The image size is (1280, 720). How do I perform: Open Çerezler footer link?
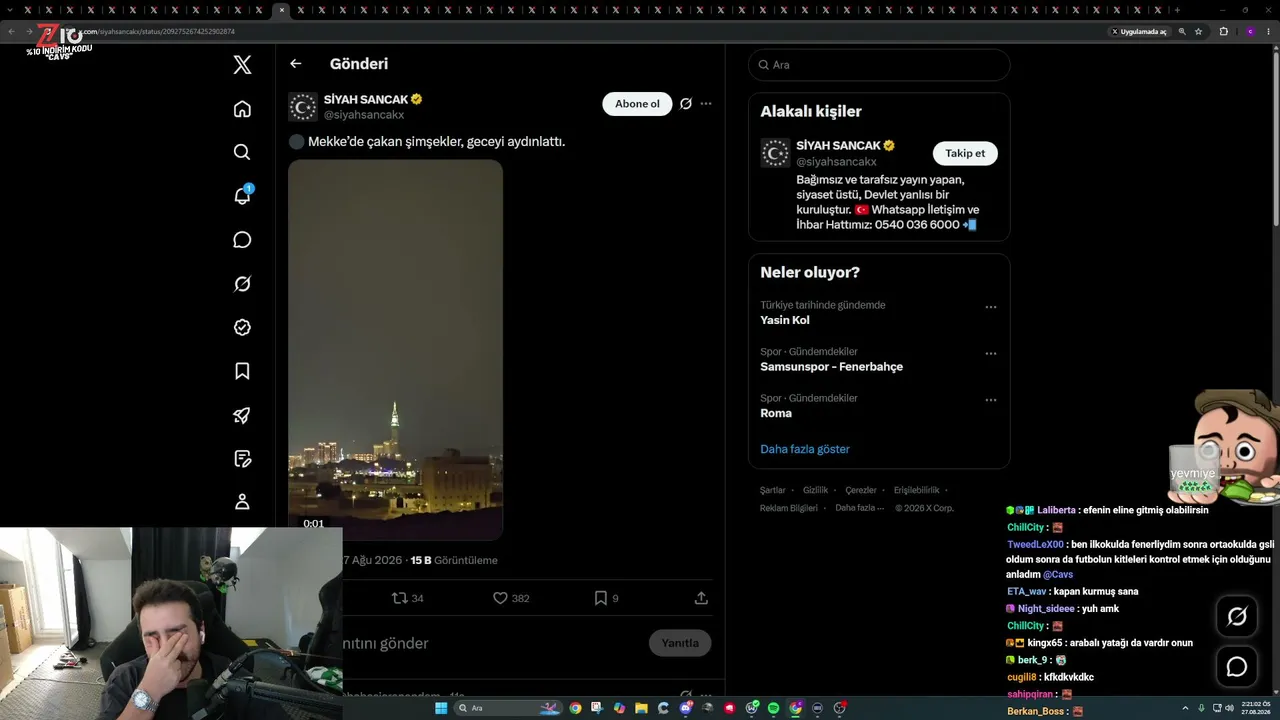click(x=861, y=490)
